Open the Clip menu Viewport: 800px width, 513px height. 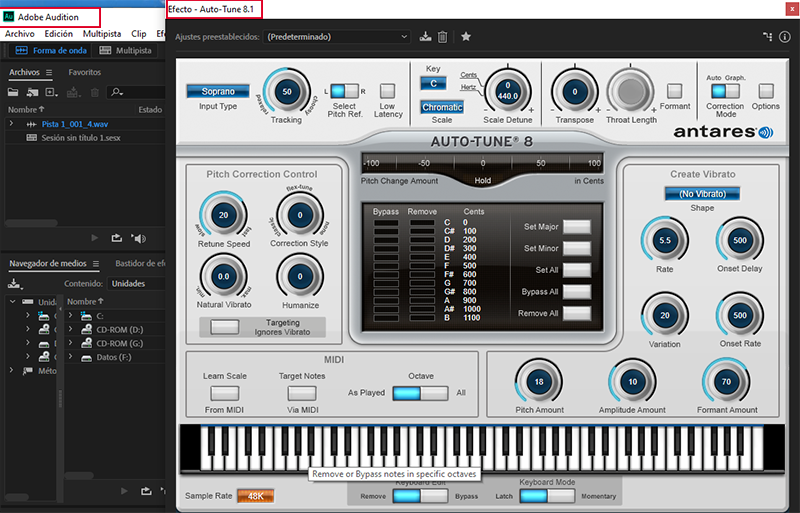139,34
